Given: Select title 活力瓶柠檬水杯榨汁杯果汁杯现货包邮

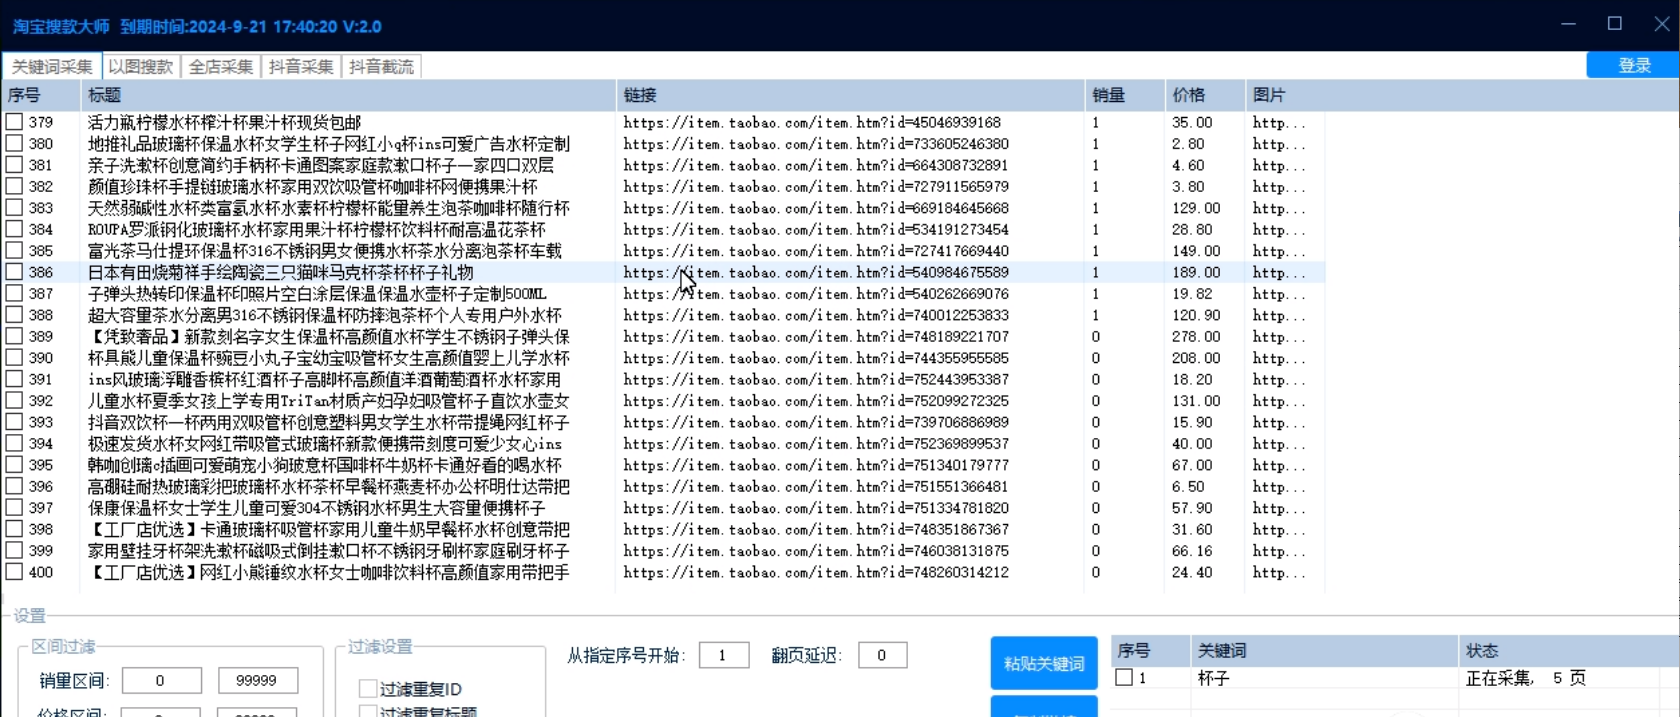Looking at the screenshot, I should tap(224, 122).
